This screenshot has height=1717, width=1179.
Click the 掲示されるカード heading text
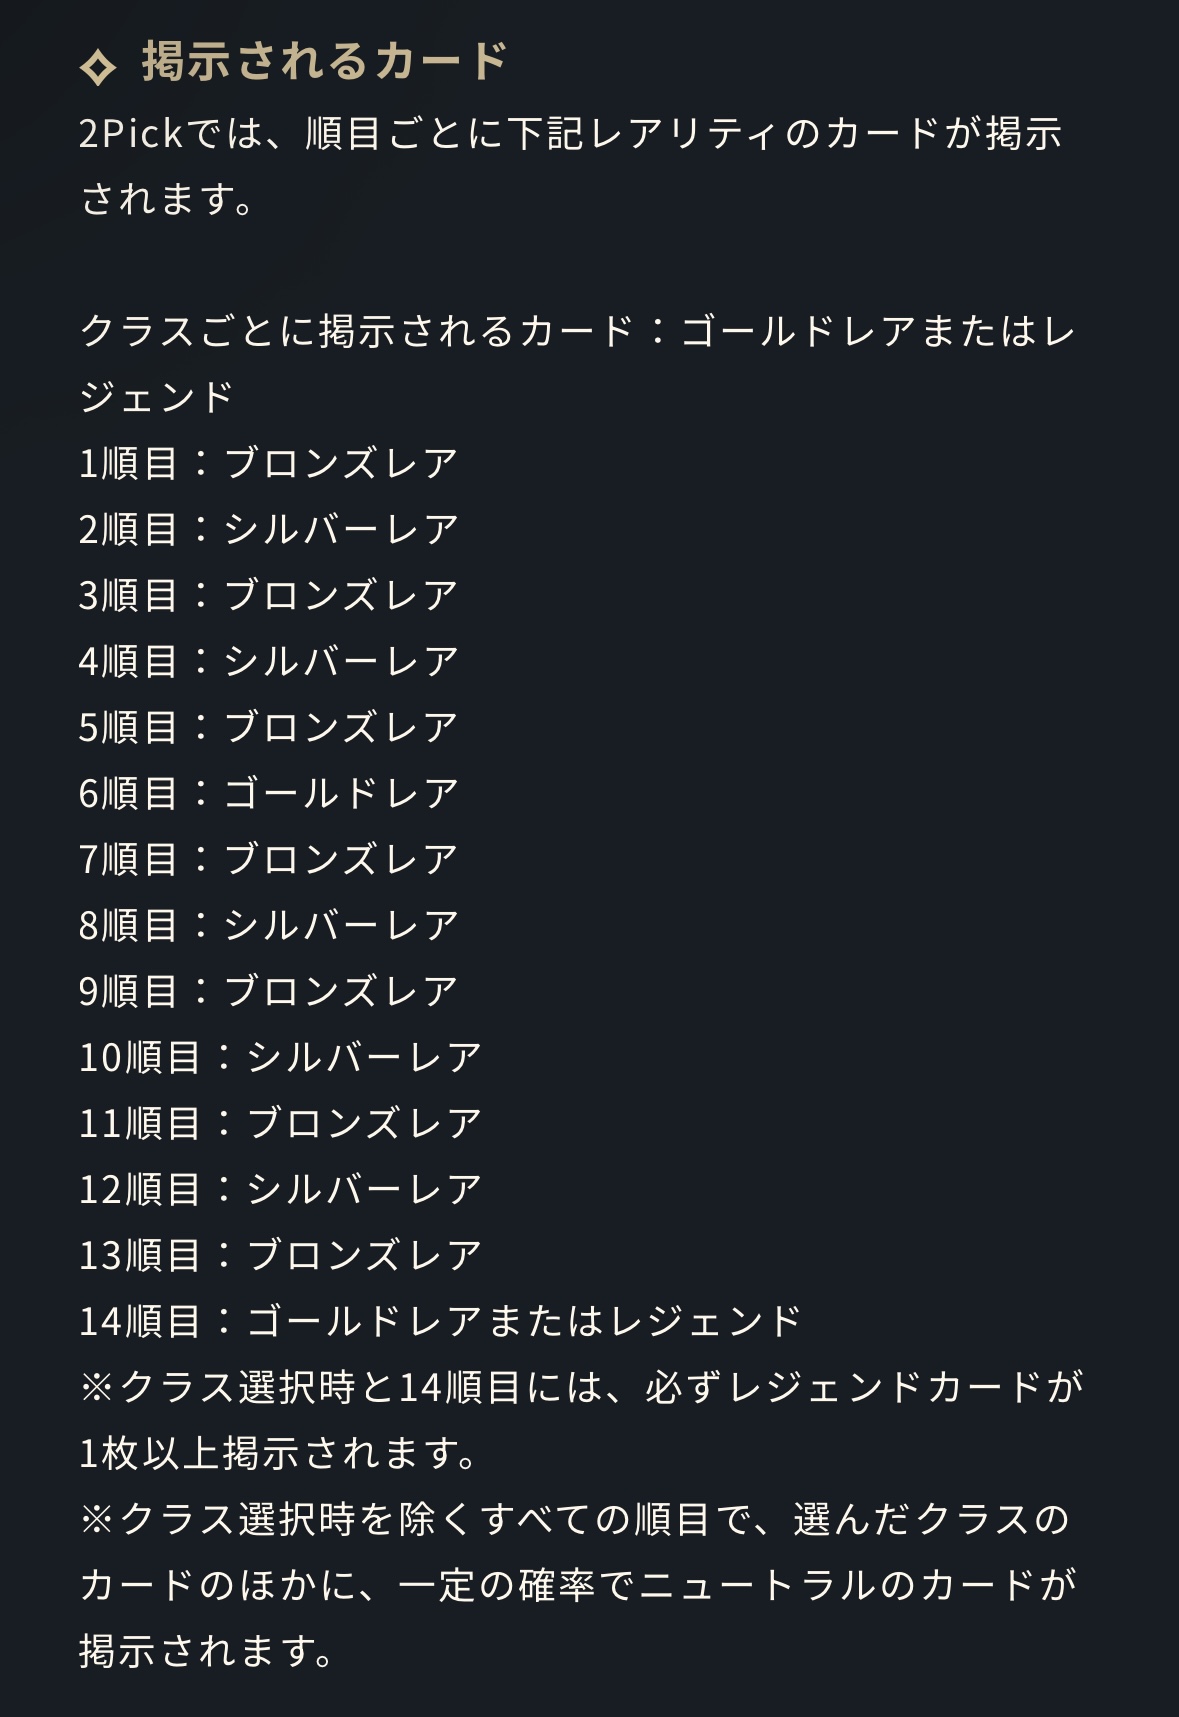(325, 61)
